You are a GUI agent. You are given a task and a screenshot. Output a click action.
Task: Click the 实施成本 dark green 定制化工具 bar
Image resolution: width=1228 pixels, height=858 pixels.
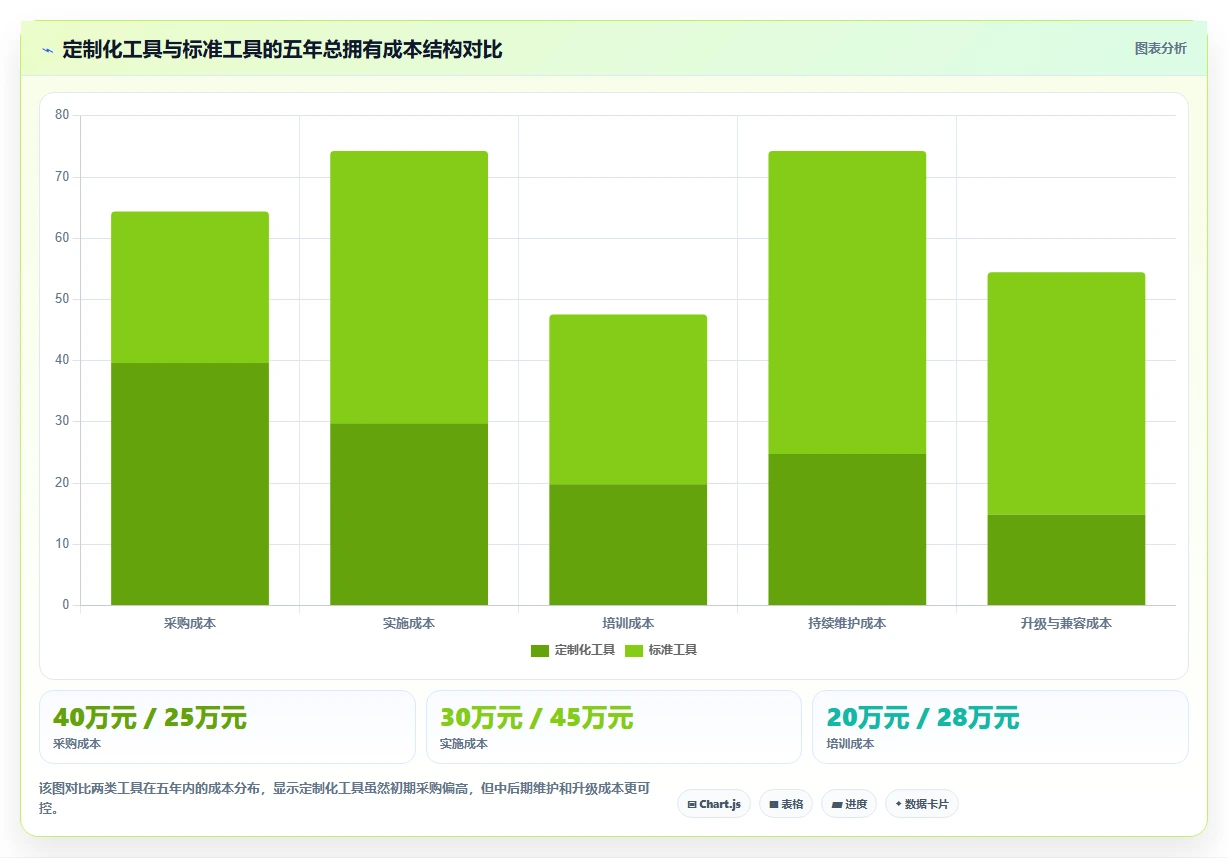[x=409, y=514]
